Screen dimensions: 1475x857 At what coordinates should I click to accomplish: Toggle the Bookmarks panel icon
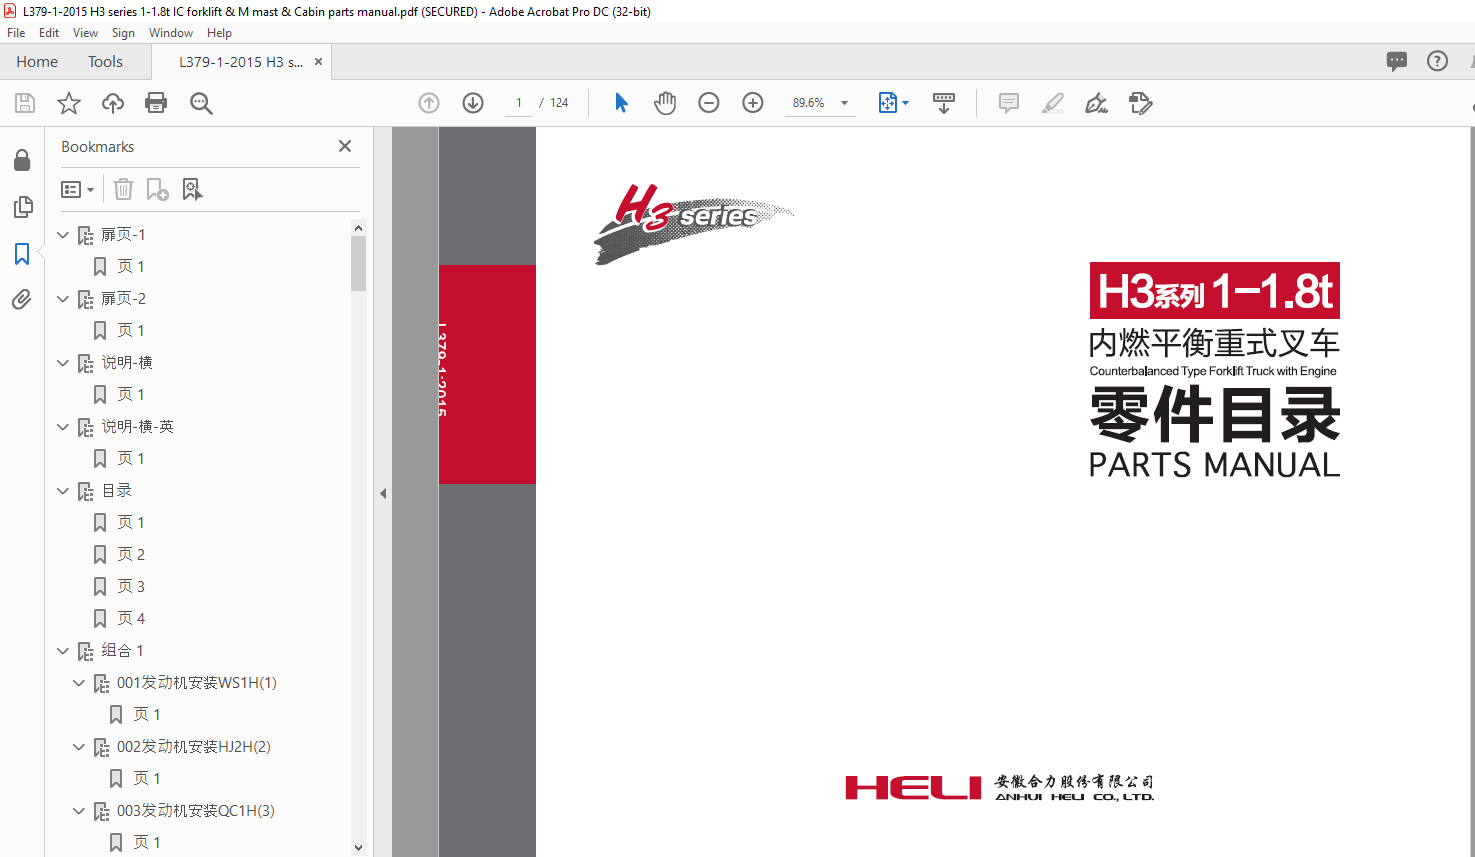click(22, 254)
